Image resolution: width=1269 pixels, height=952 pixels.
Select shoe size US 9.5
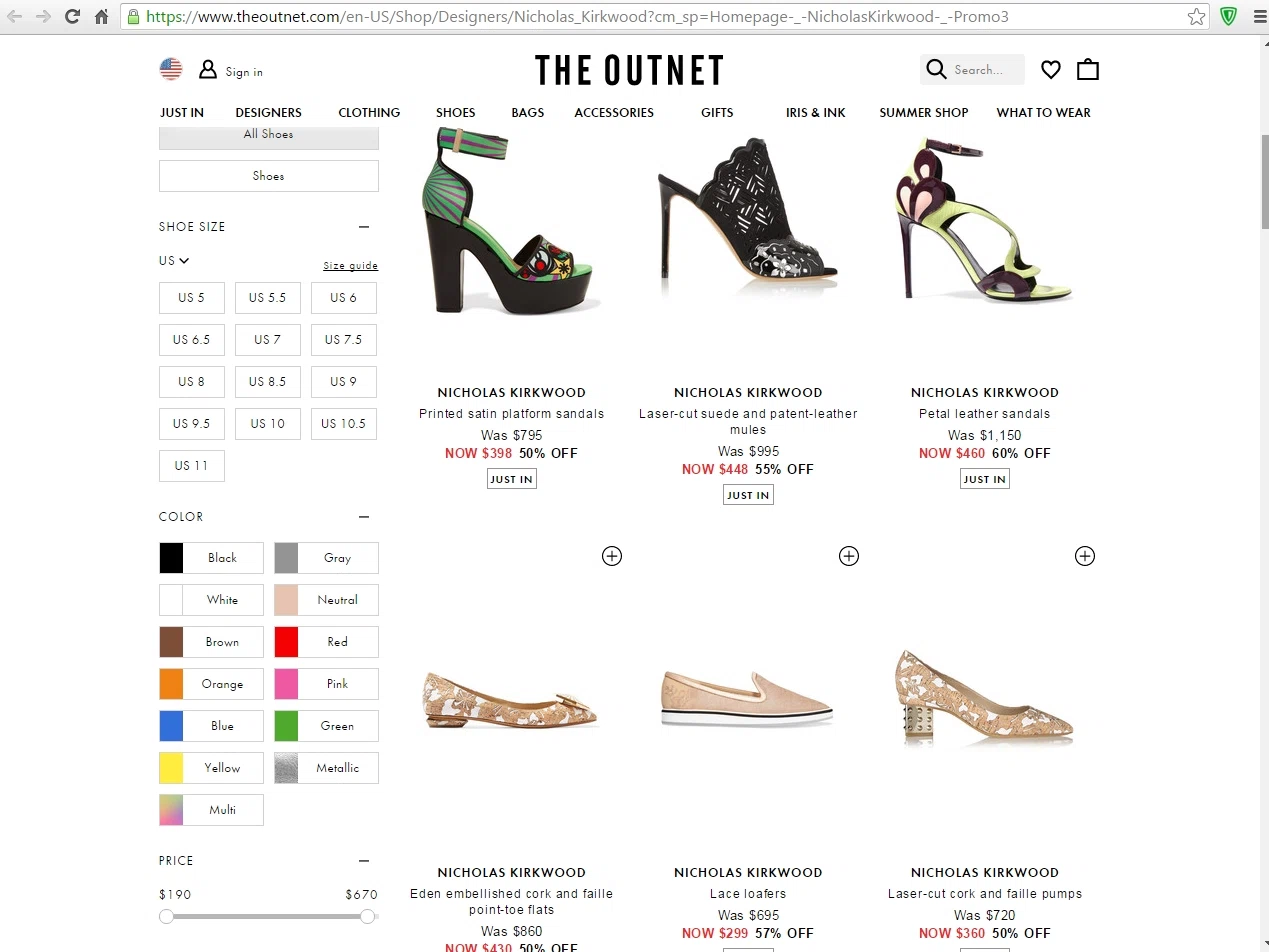coord(192,424)
